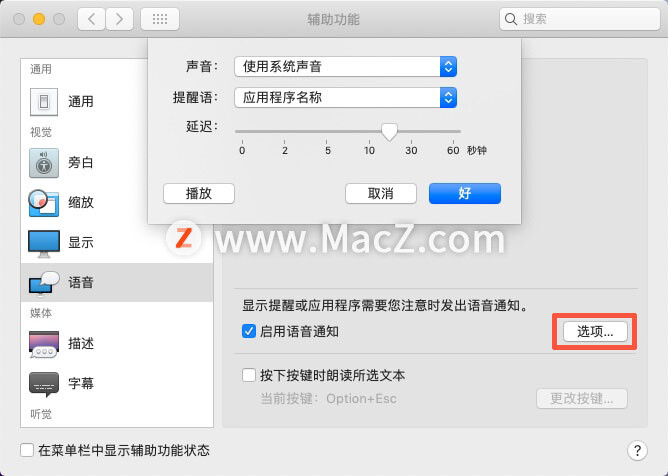This screenshot has height=476, width=668.
Task: Click the 延迟 delay slider thumb
Action: click(x=389, y=132)
